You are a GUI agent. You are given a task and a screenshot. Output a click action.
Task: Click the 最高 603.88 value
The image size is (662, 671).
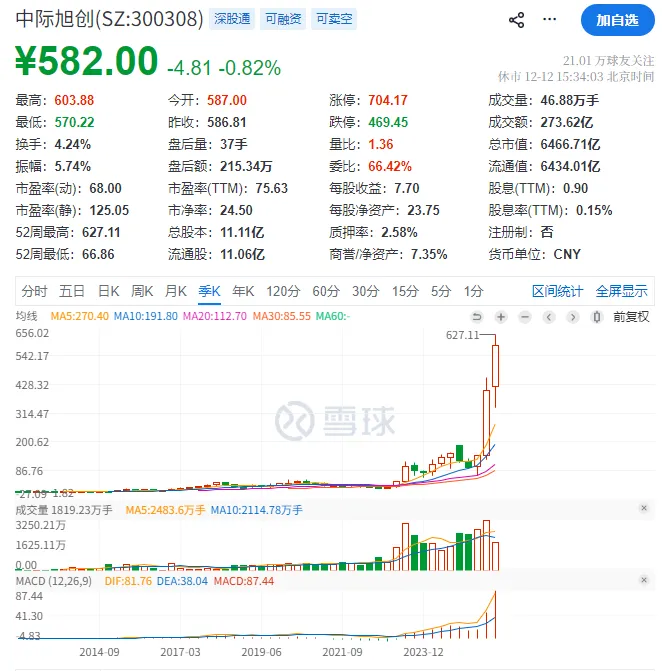(x=74, y=101)
